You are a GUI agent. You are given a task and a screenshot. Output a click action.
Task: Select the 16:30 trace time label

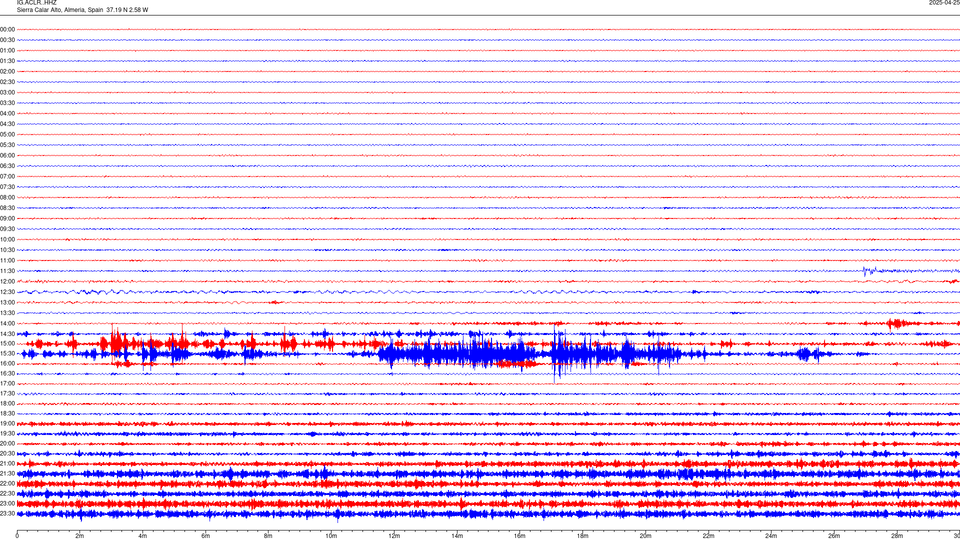point(7,373)
